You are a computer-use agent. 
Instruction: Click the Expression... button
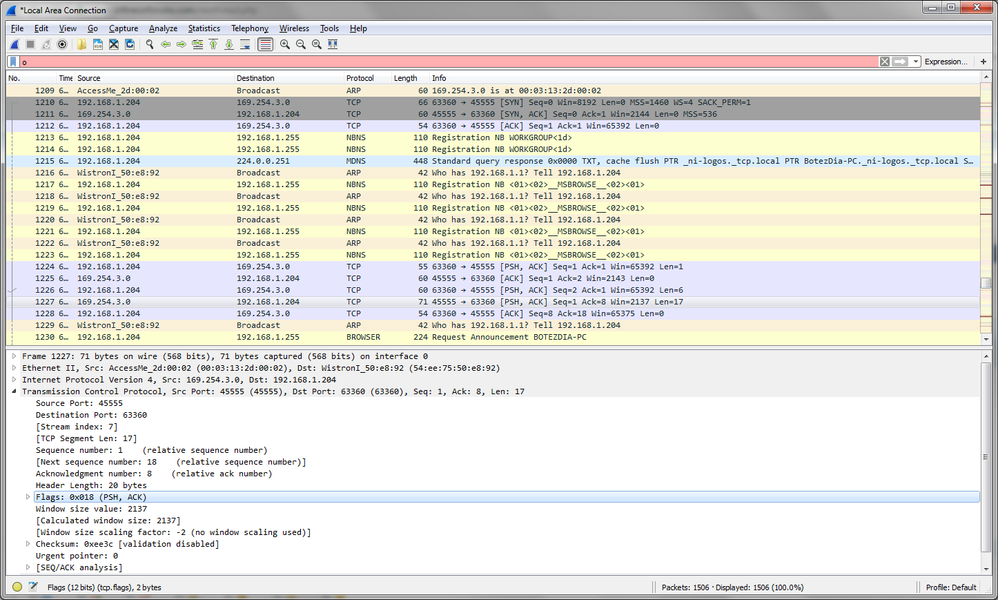pyautogui.click(x=946, y=62)
